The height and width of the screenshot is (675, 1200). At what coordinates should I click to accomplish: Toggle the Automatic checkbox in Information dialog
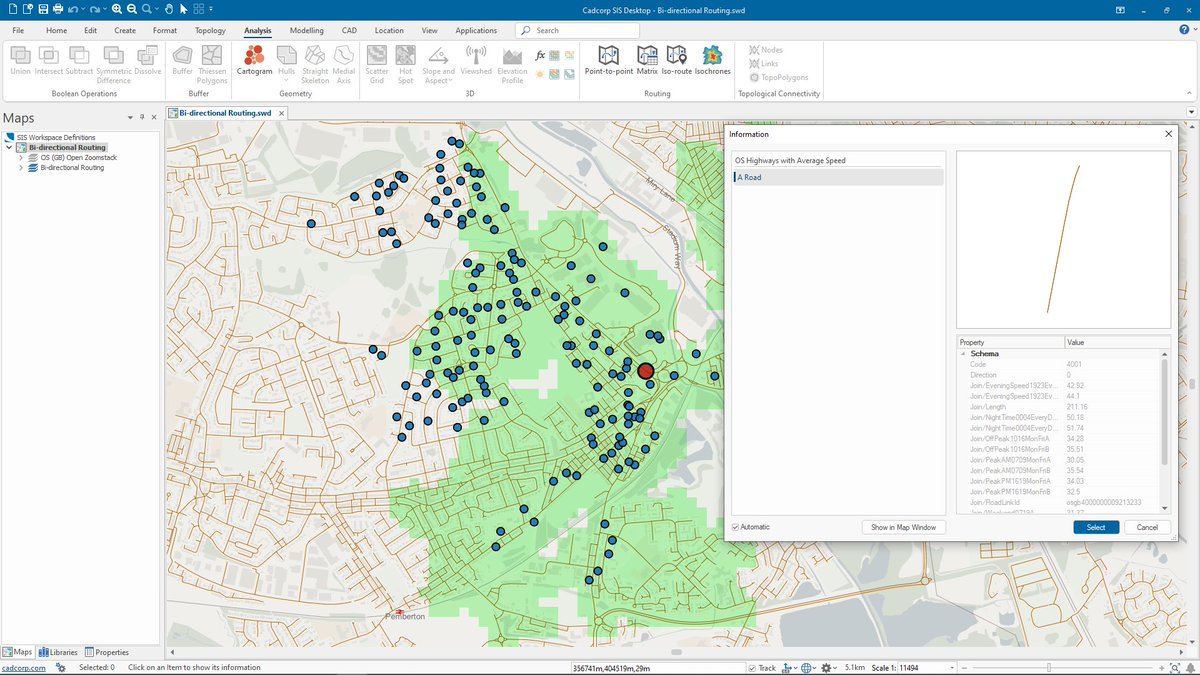tap(737, 527)
